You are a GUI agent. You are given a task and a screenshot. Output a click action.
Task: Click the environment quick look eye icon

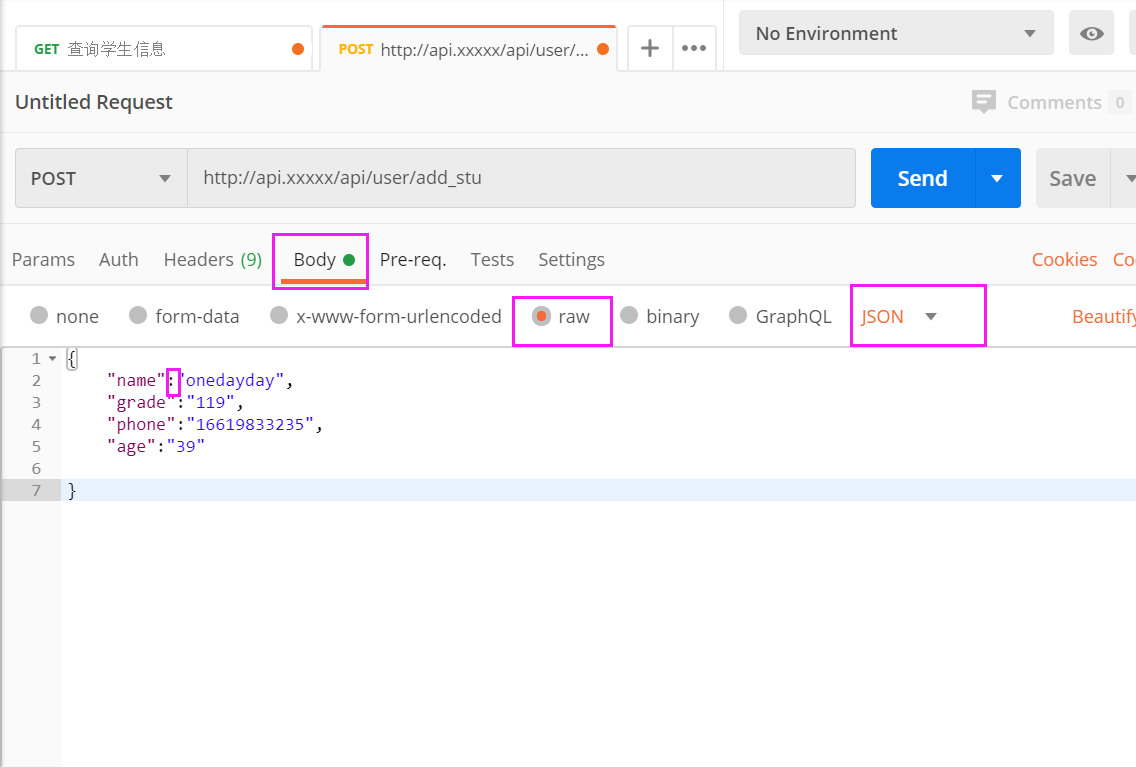(x=1092, y=34)
